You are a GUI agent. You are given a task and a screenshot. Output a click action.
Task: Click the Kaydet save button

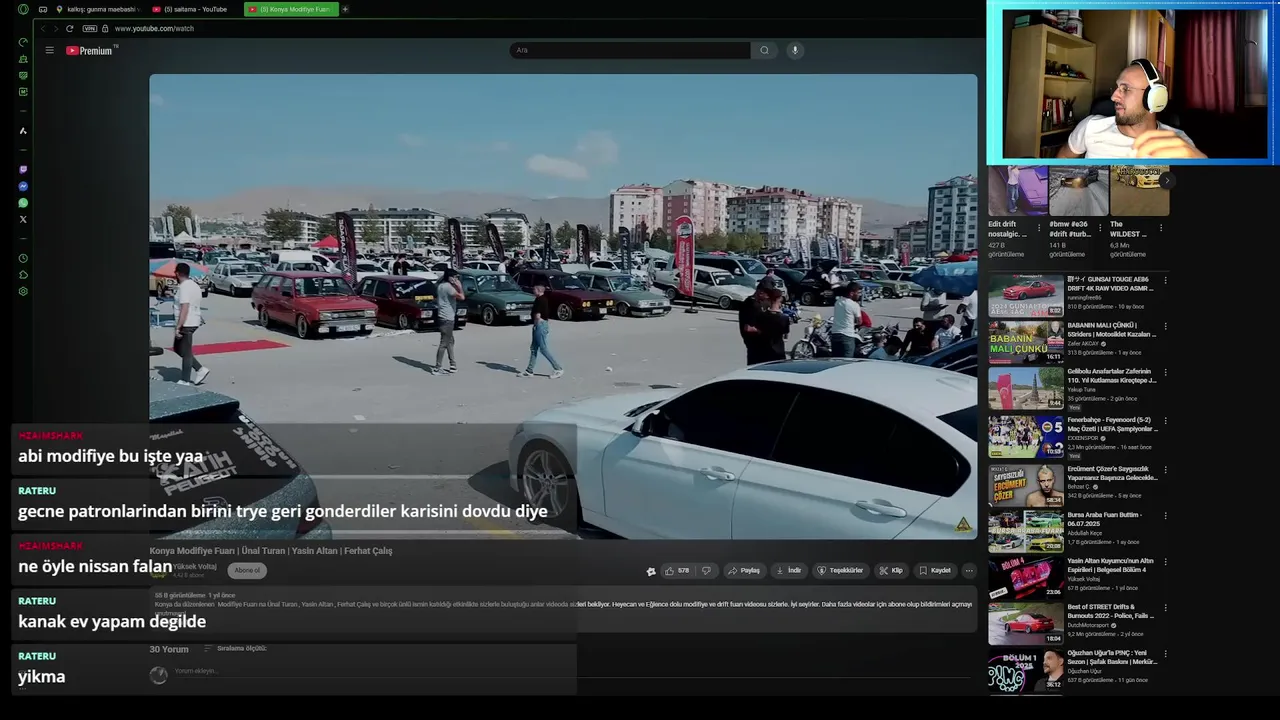(x=935, y=570)
